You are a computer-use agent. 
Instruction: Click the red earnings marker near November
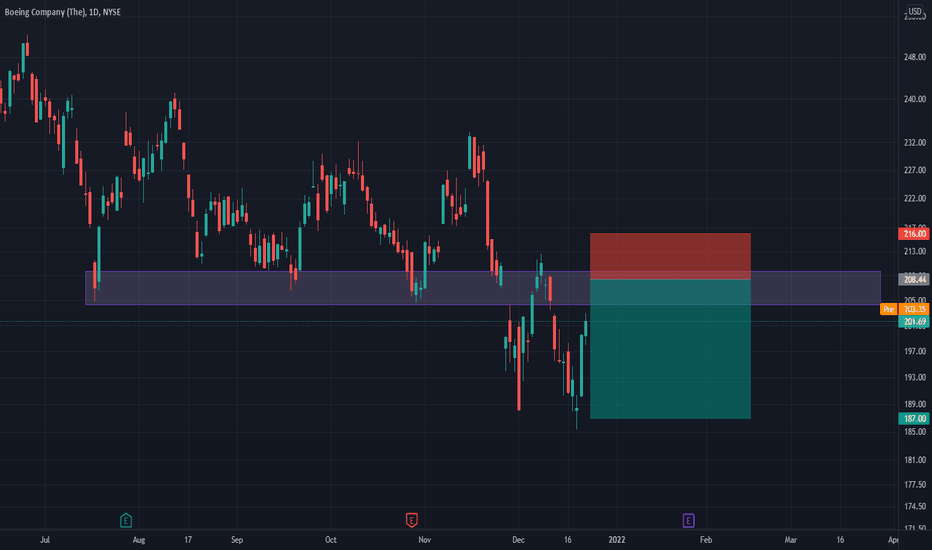click(x=411, y=521)
